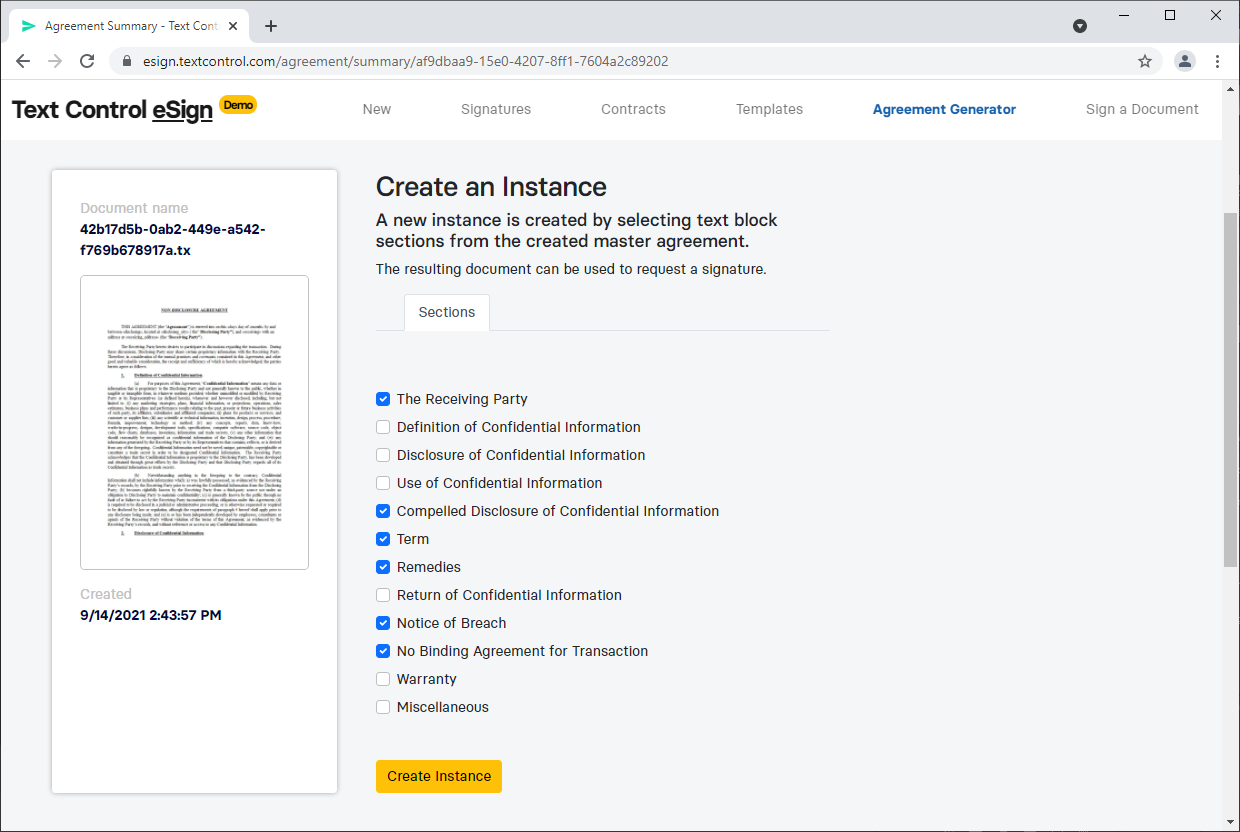Open the Signatures page

coord(496,109)
